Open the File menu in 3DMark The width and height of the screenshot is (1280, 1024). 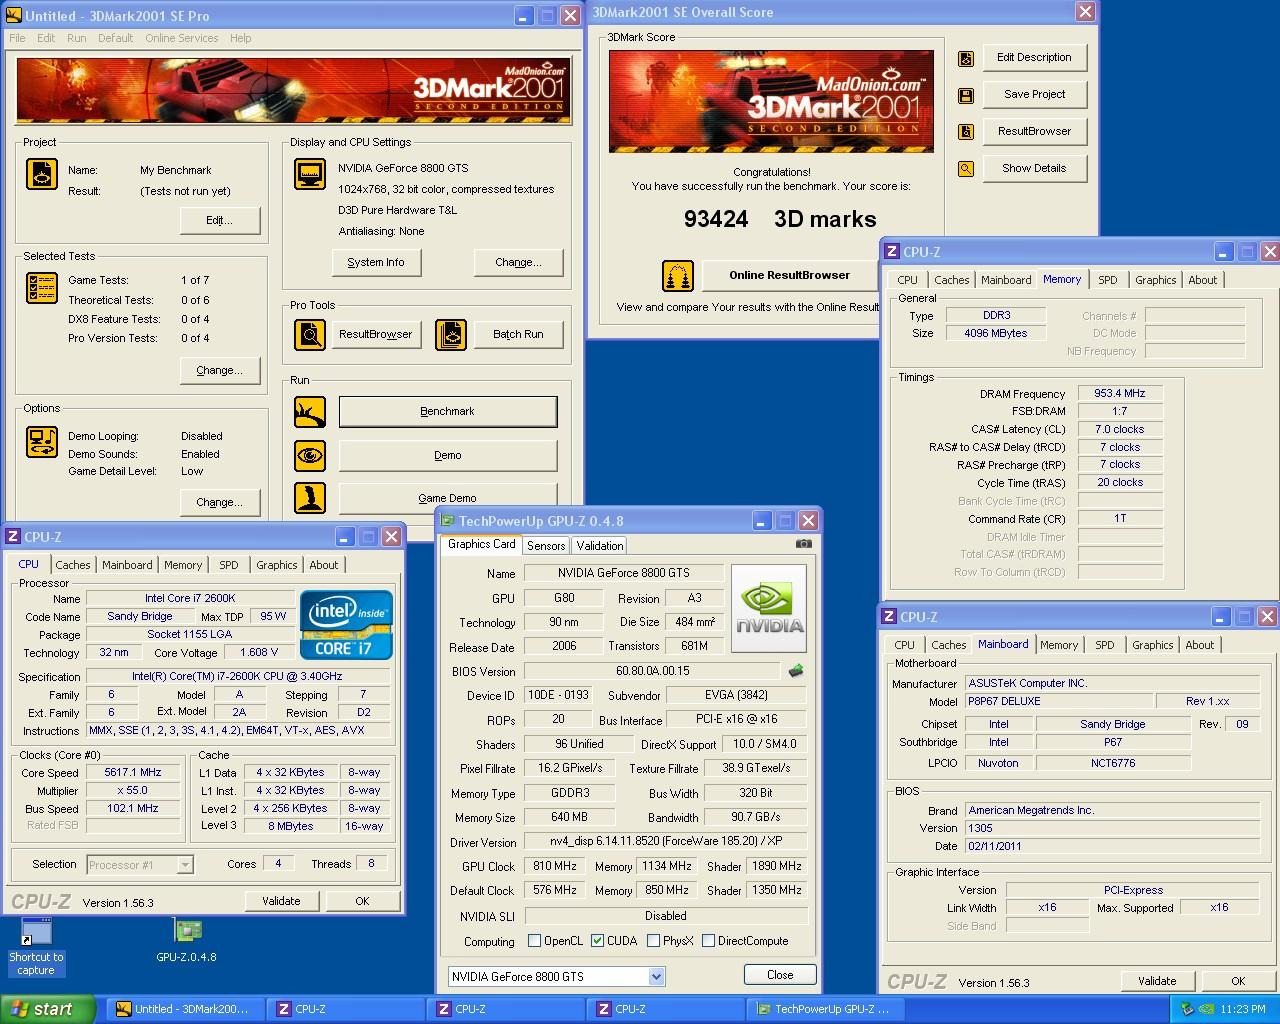[x=17, y=38]
